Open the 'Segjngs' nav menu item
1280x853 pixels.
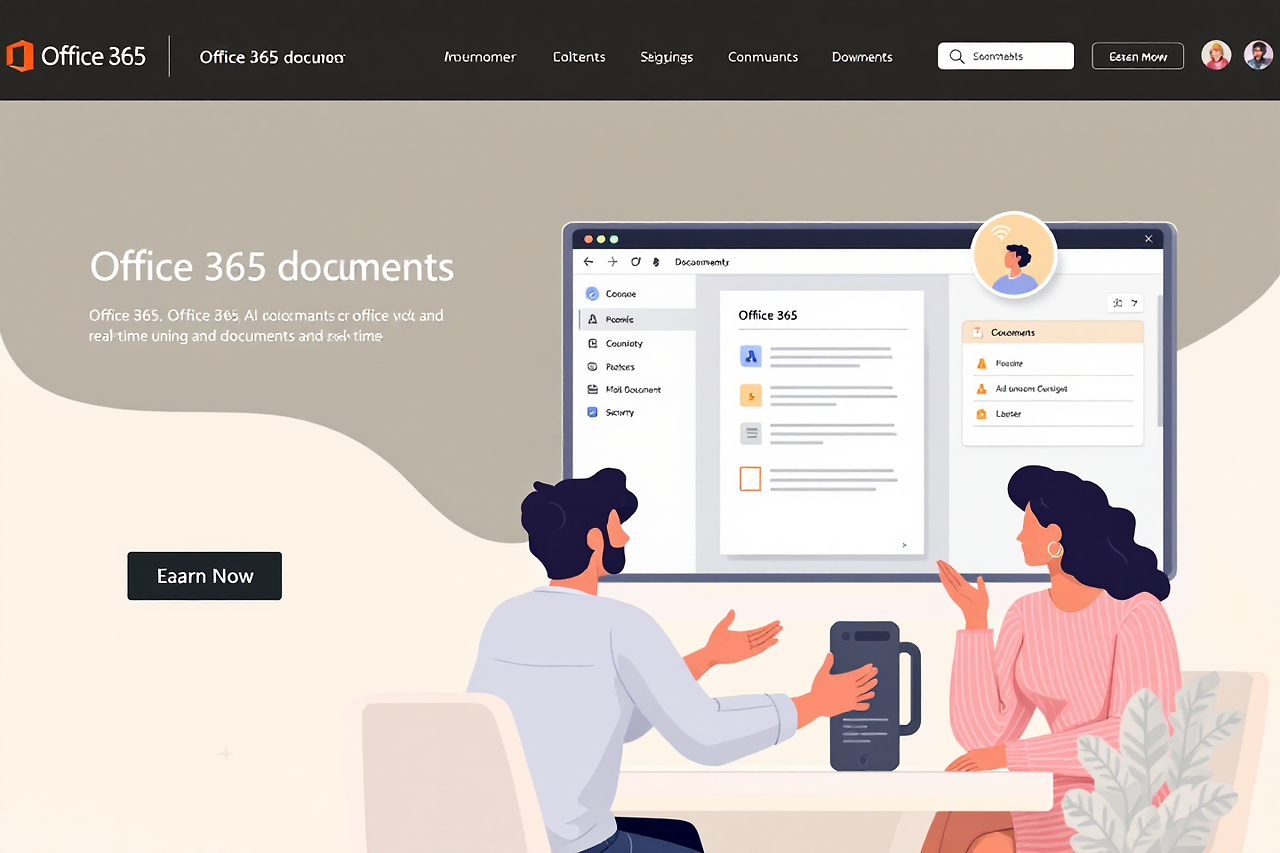pos(667,57)
